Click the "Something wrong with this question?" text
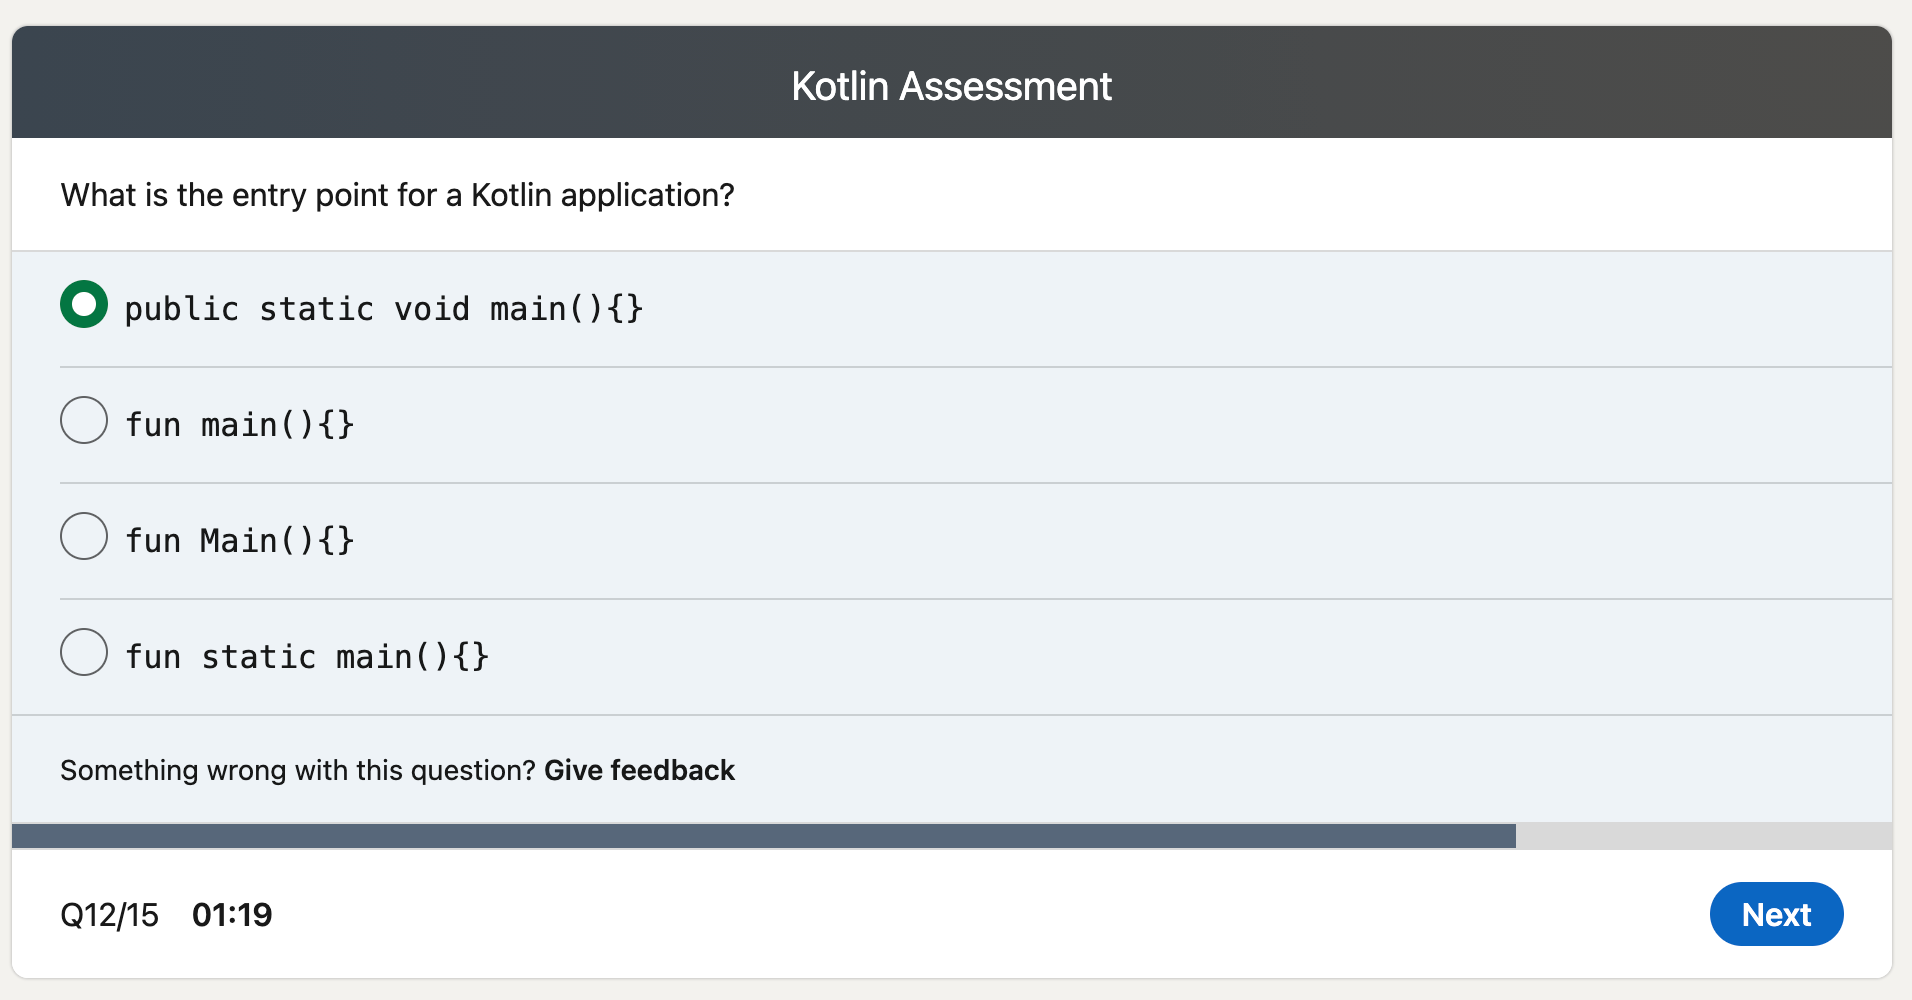 [296, 770]
